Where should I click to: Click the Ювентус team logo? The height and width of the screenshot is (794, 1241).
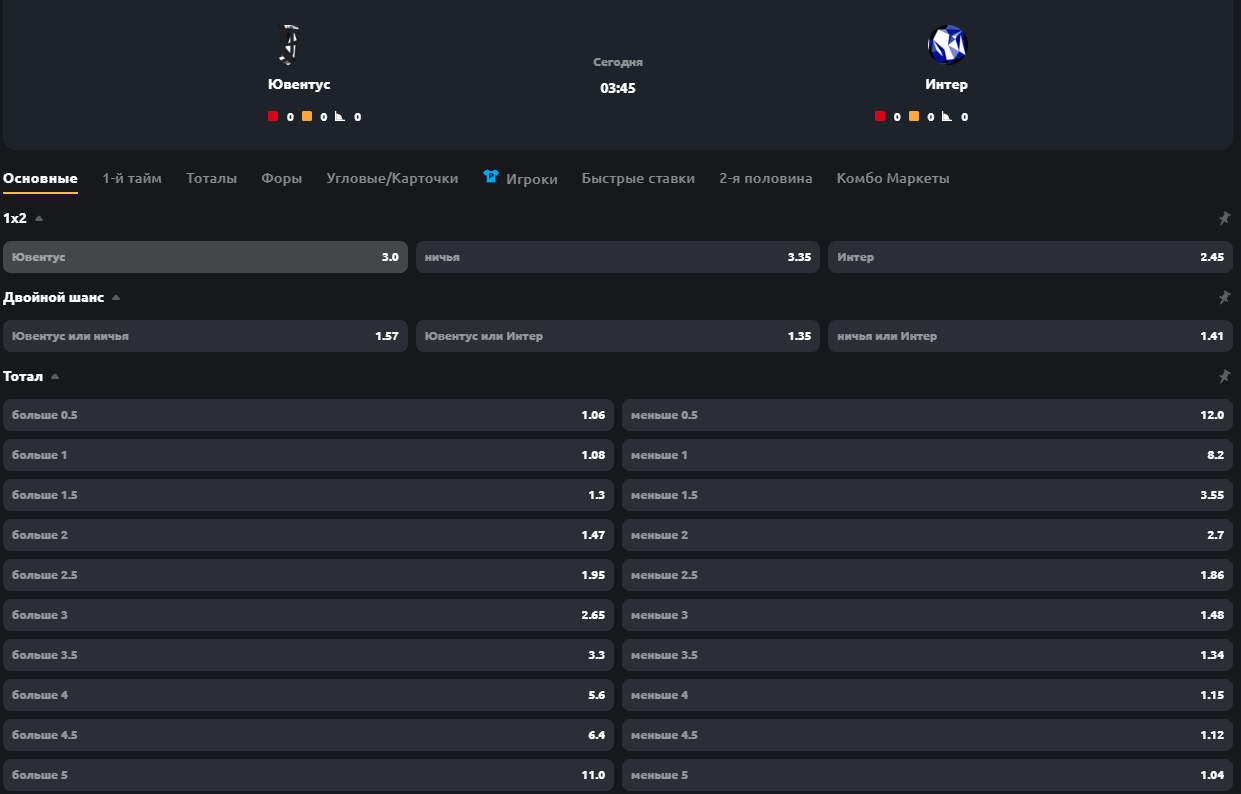[288, 45]
